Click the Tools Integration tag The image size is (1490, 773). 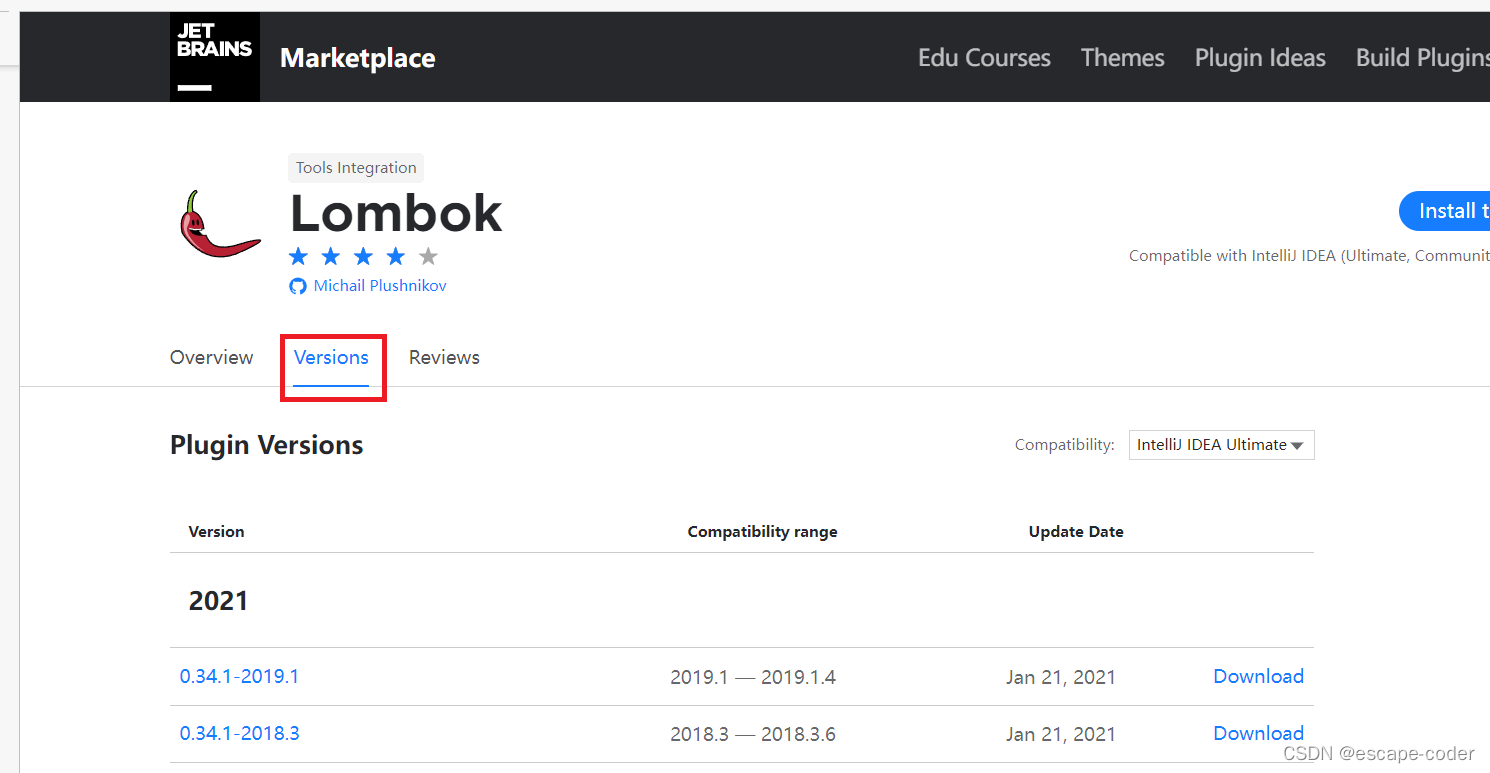tap(356, 168)
